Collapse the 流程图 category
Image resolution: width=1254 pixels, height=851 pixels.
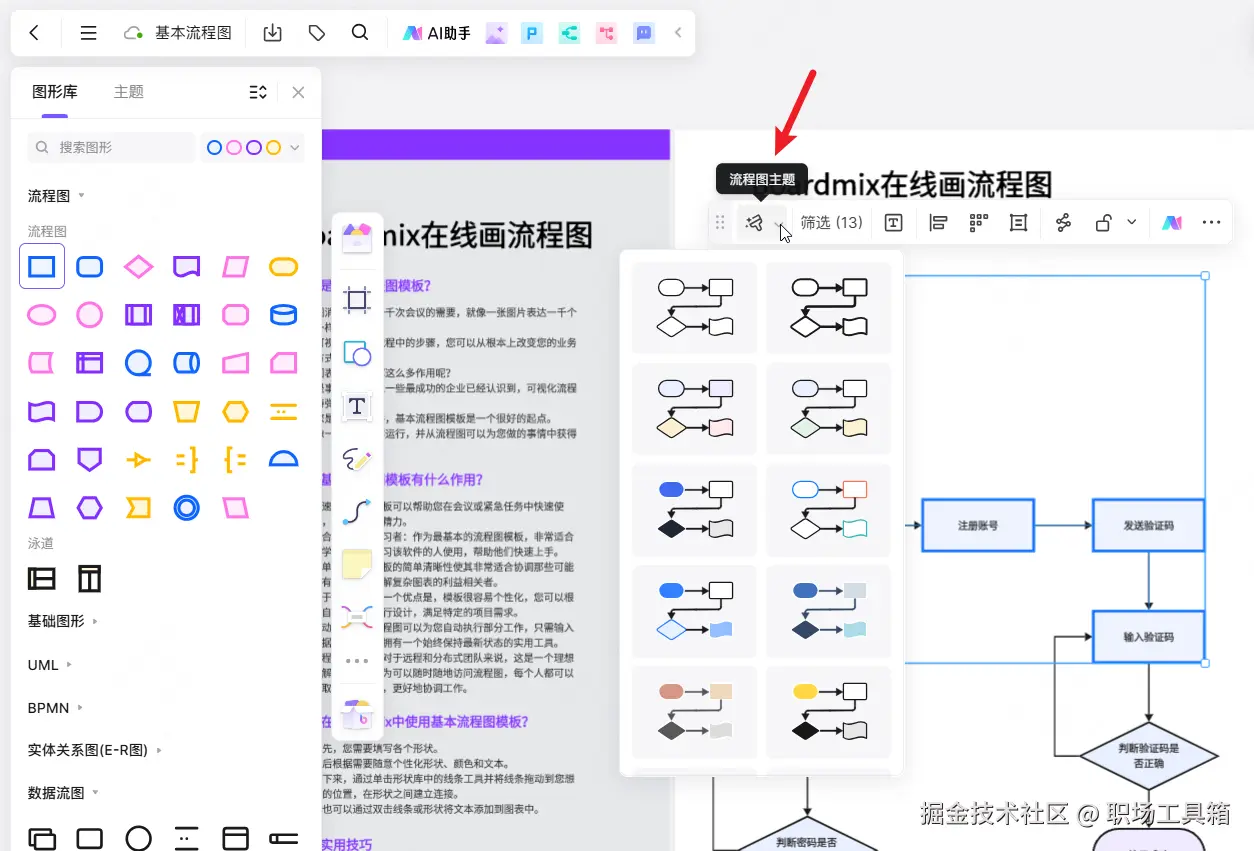[56, 196]
